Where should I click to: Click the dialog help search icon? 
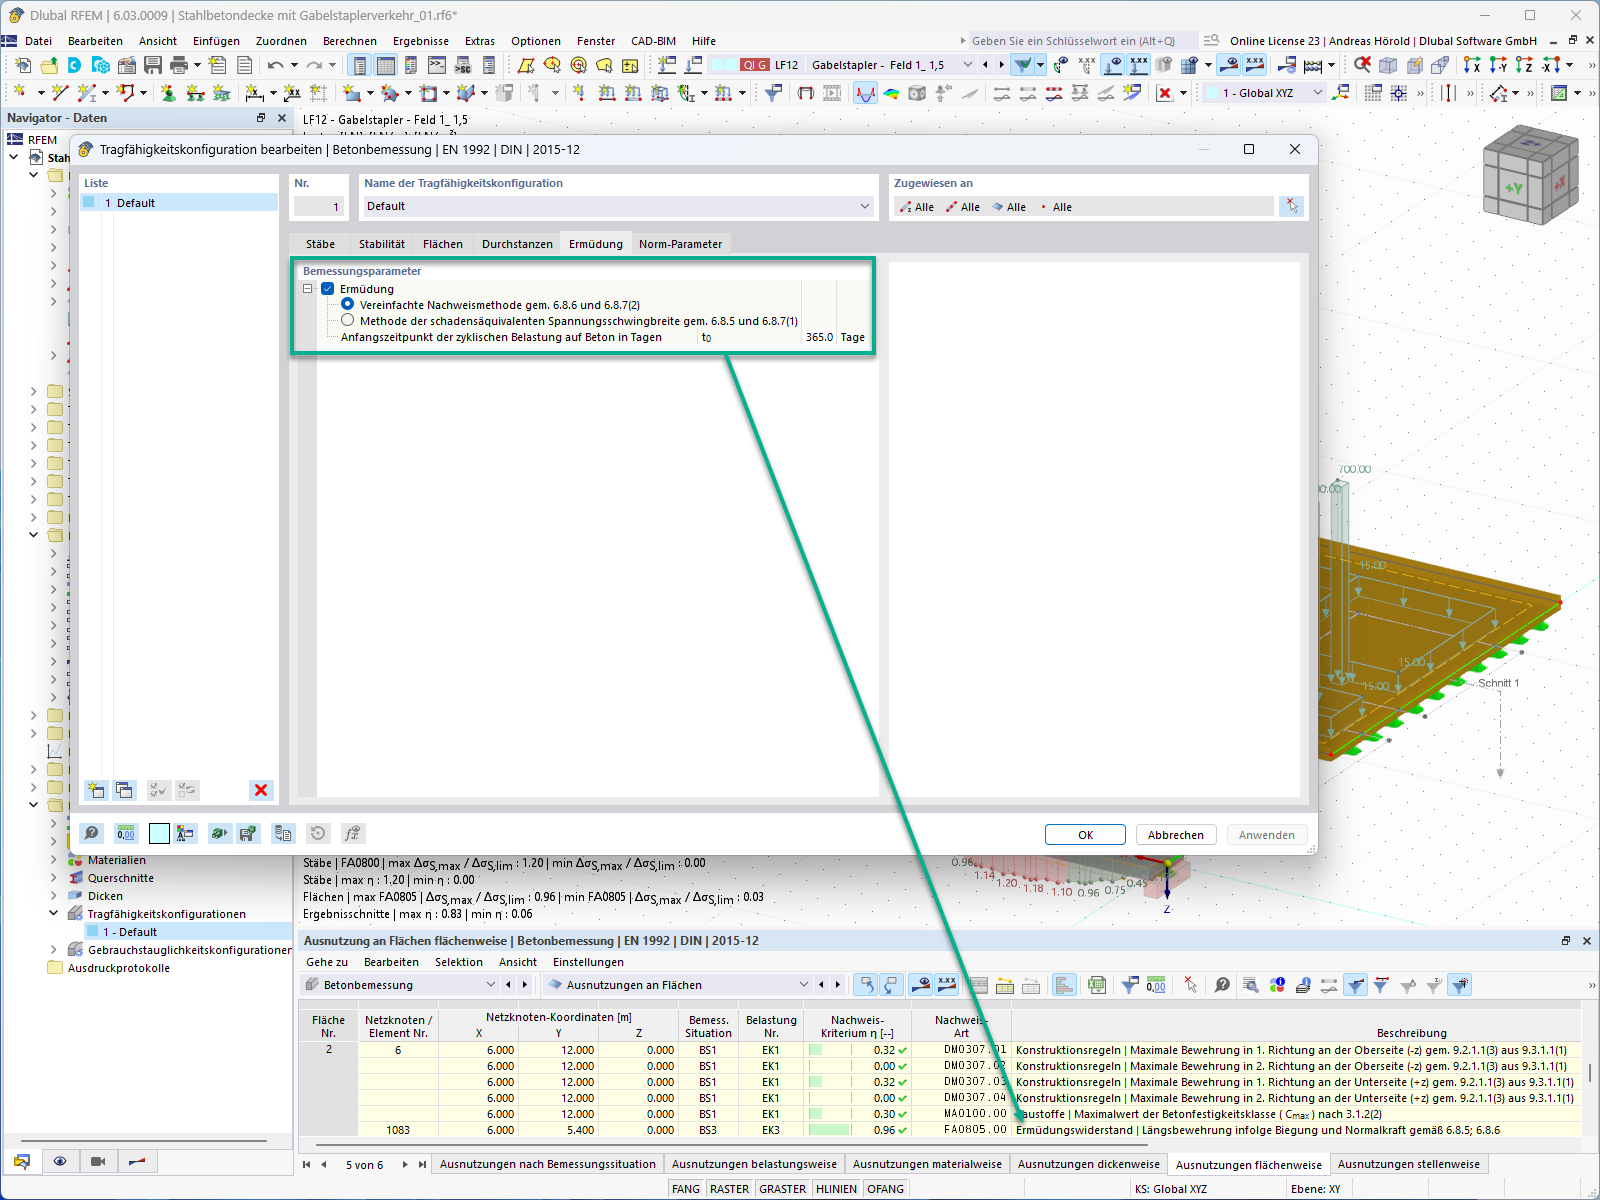[91, 833]
